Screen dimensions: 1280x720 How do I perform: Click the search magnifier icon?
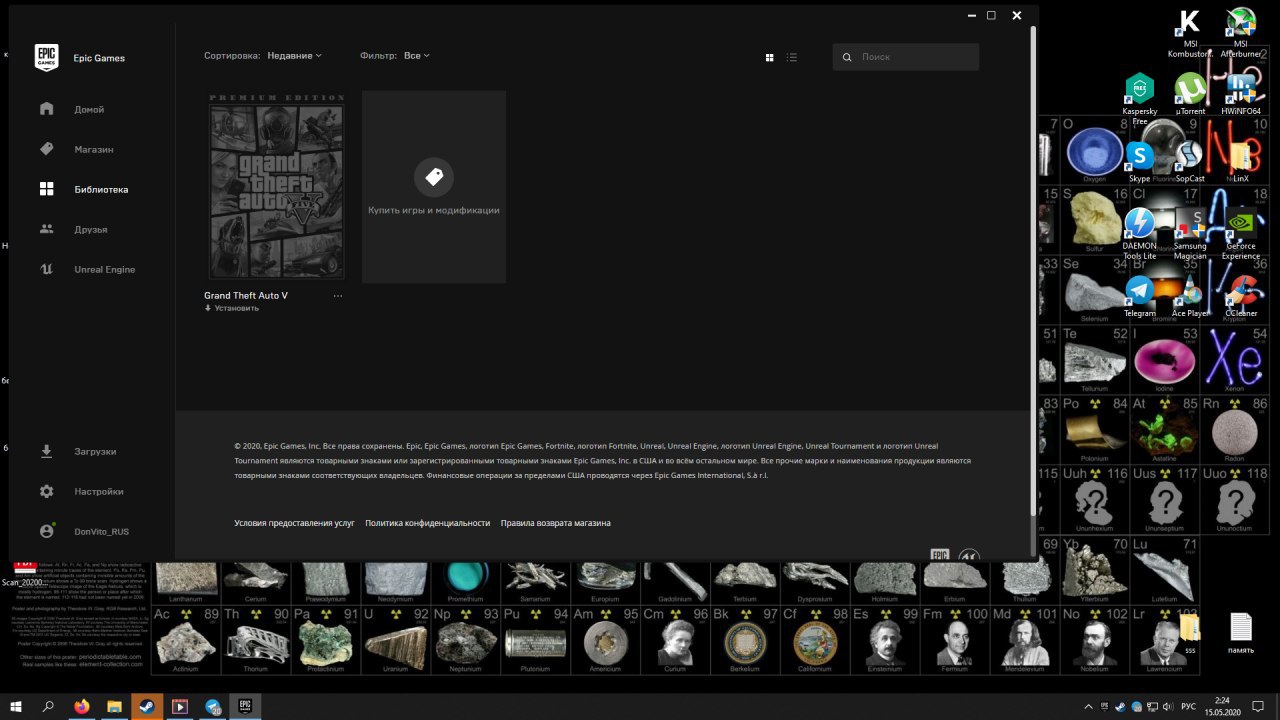tap(848, 57)
